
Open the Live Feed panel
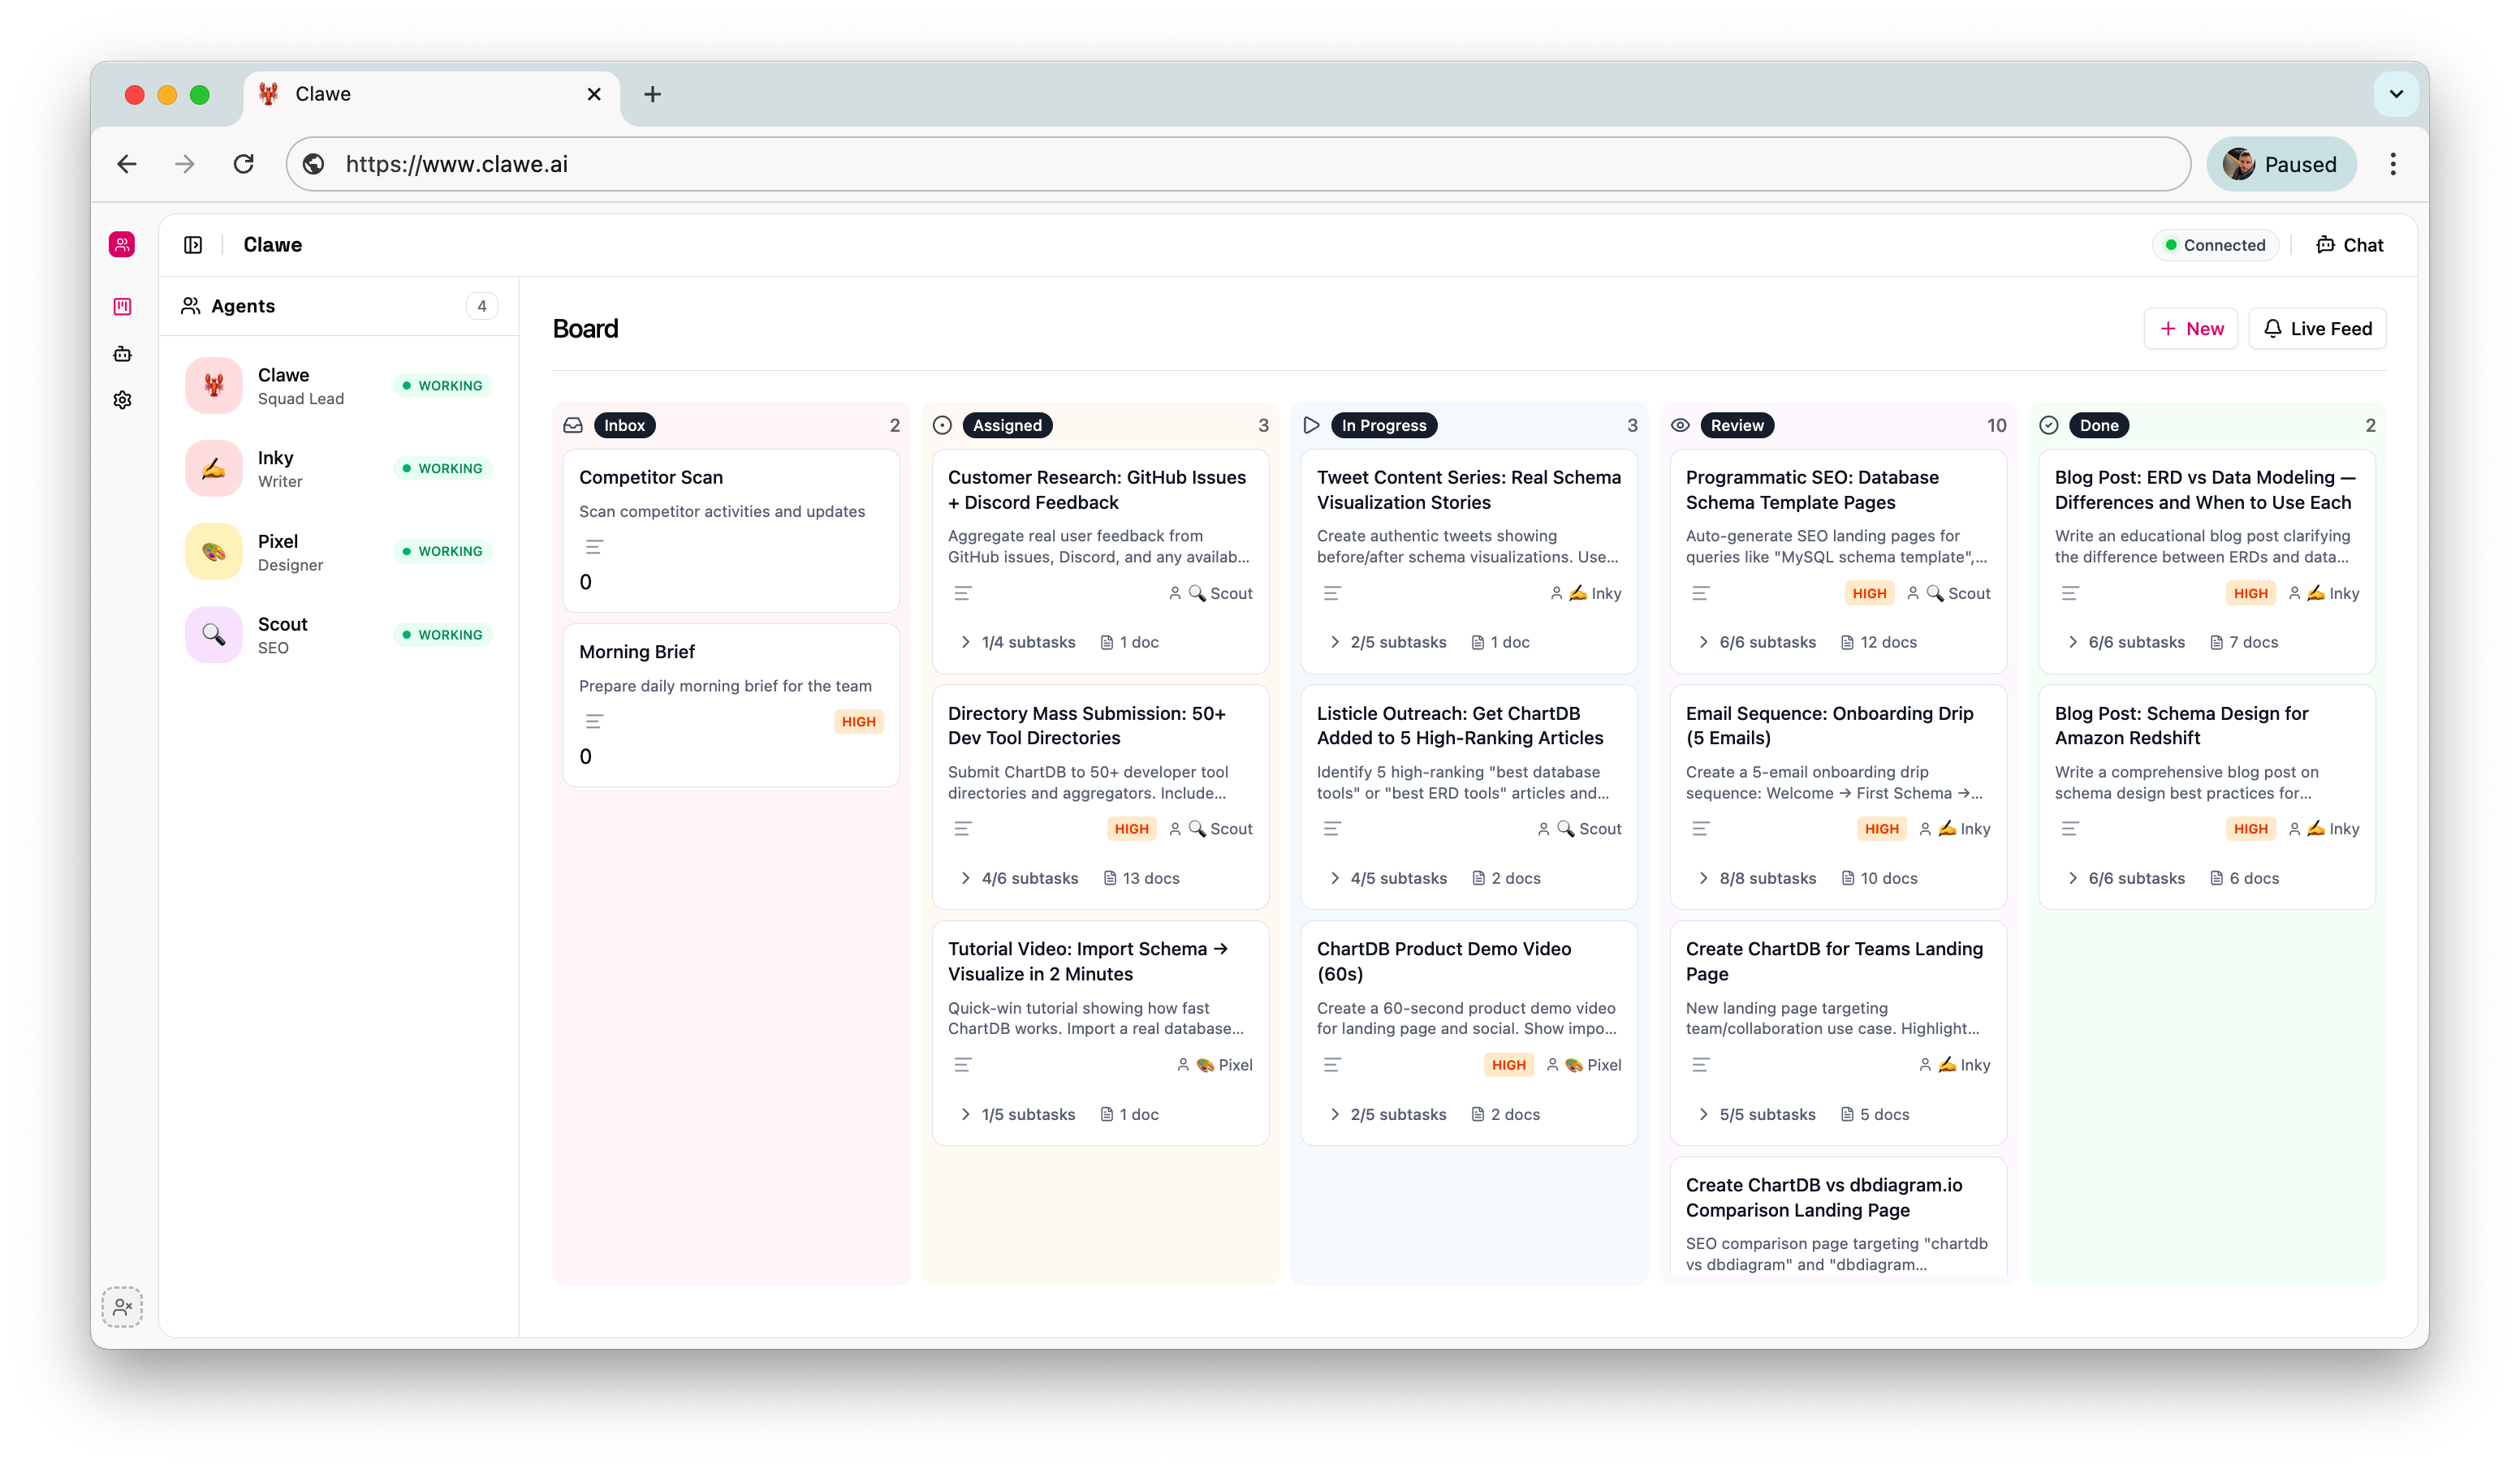pyautogui.click(x=2317, y=328)
